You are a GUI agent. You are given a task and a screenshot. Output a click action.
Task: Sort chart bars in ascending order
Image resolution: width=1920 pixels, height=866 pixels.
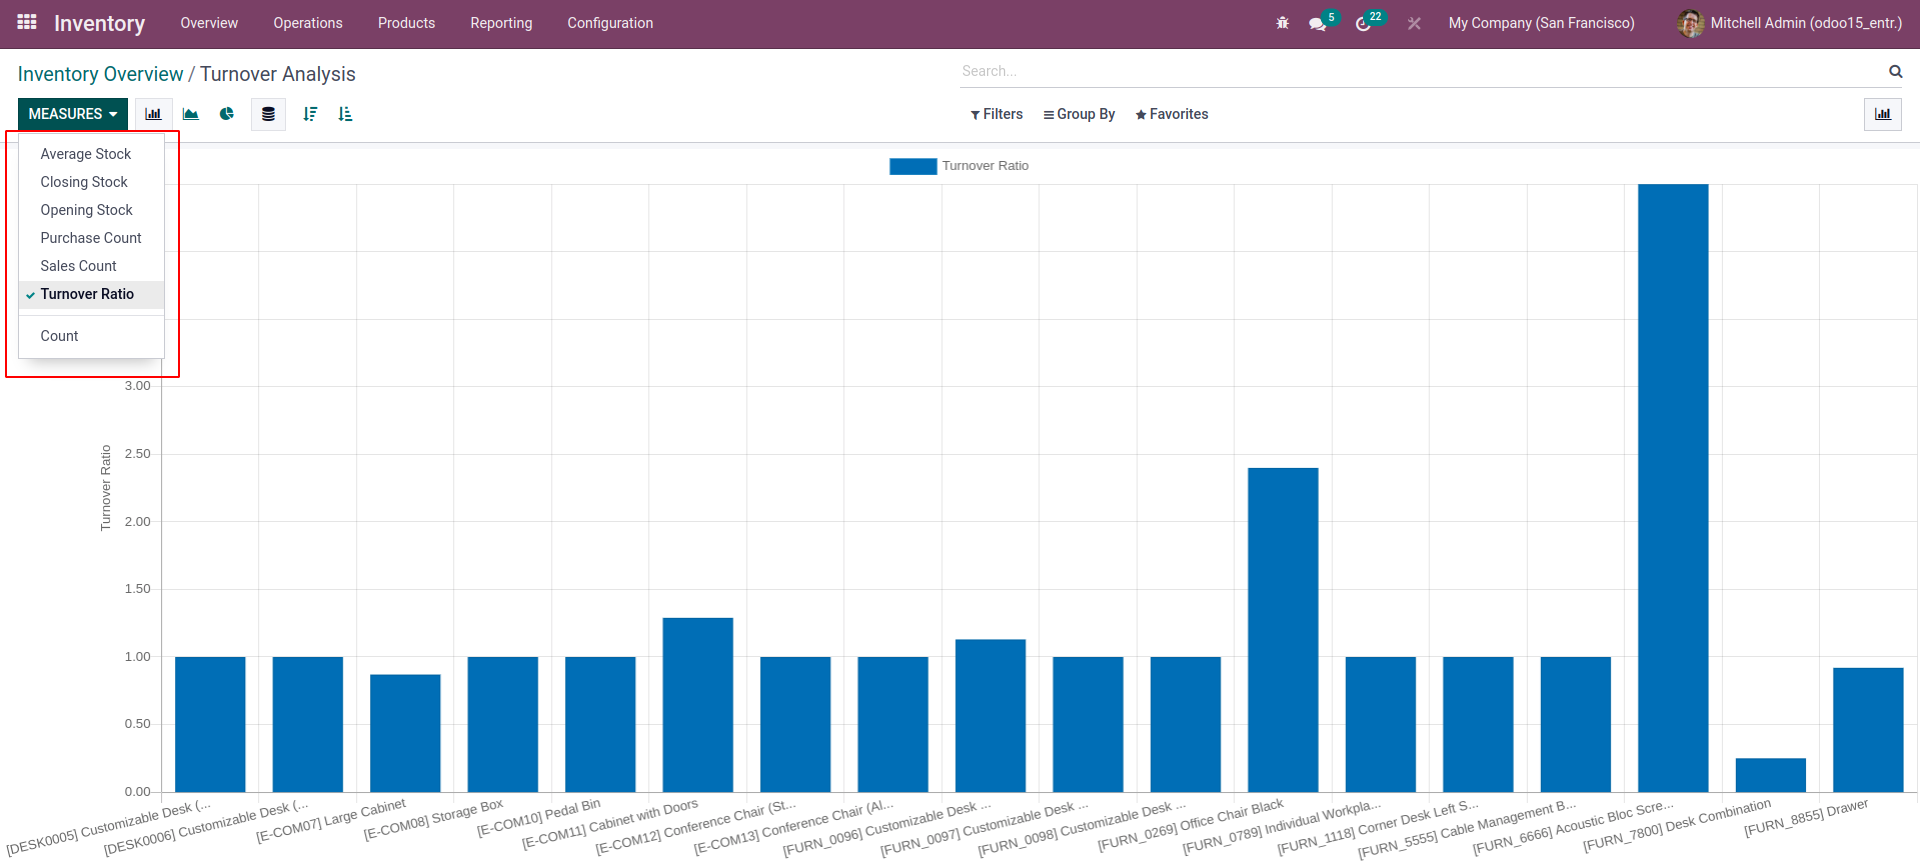[x=345, y=114]
